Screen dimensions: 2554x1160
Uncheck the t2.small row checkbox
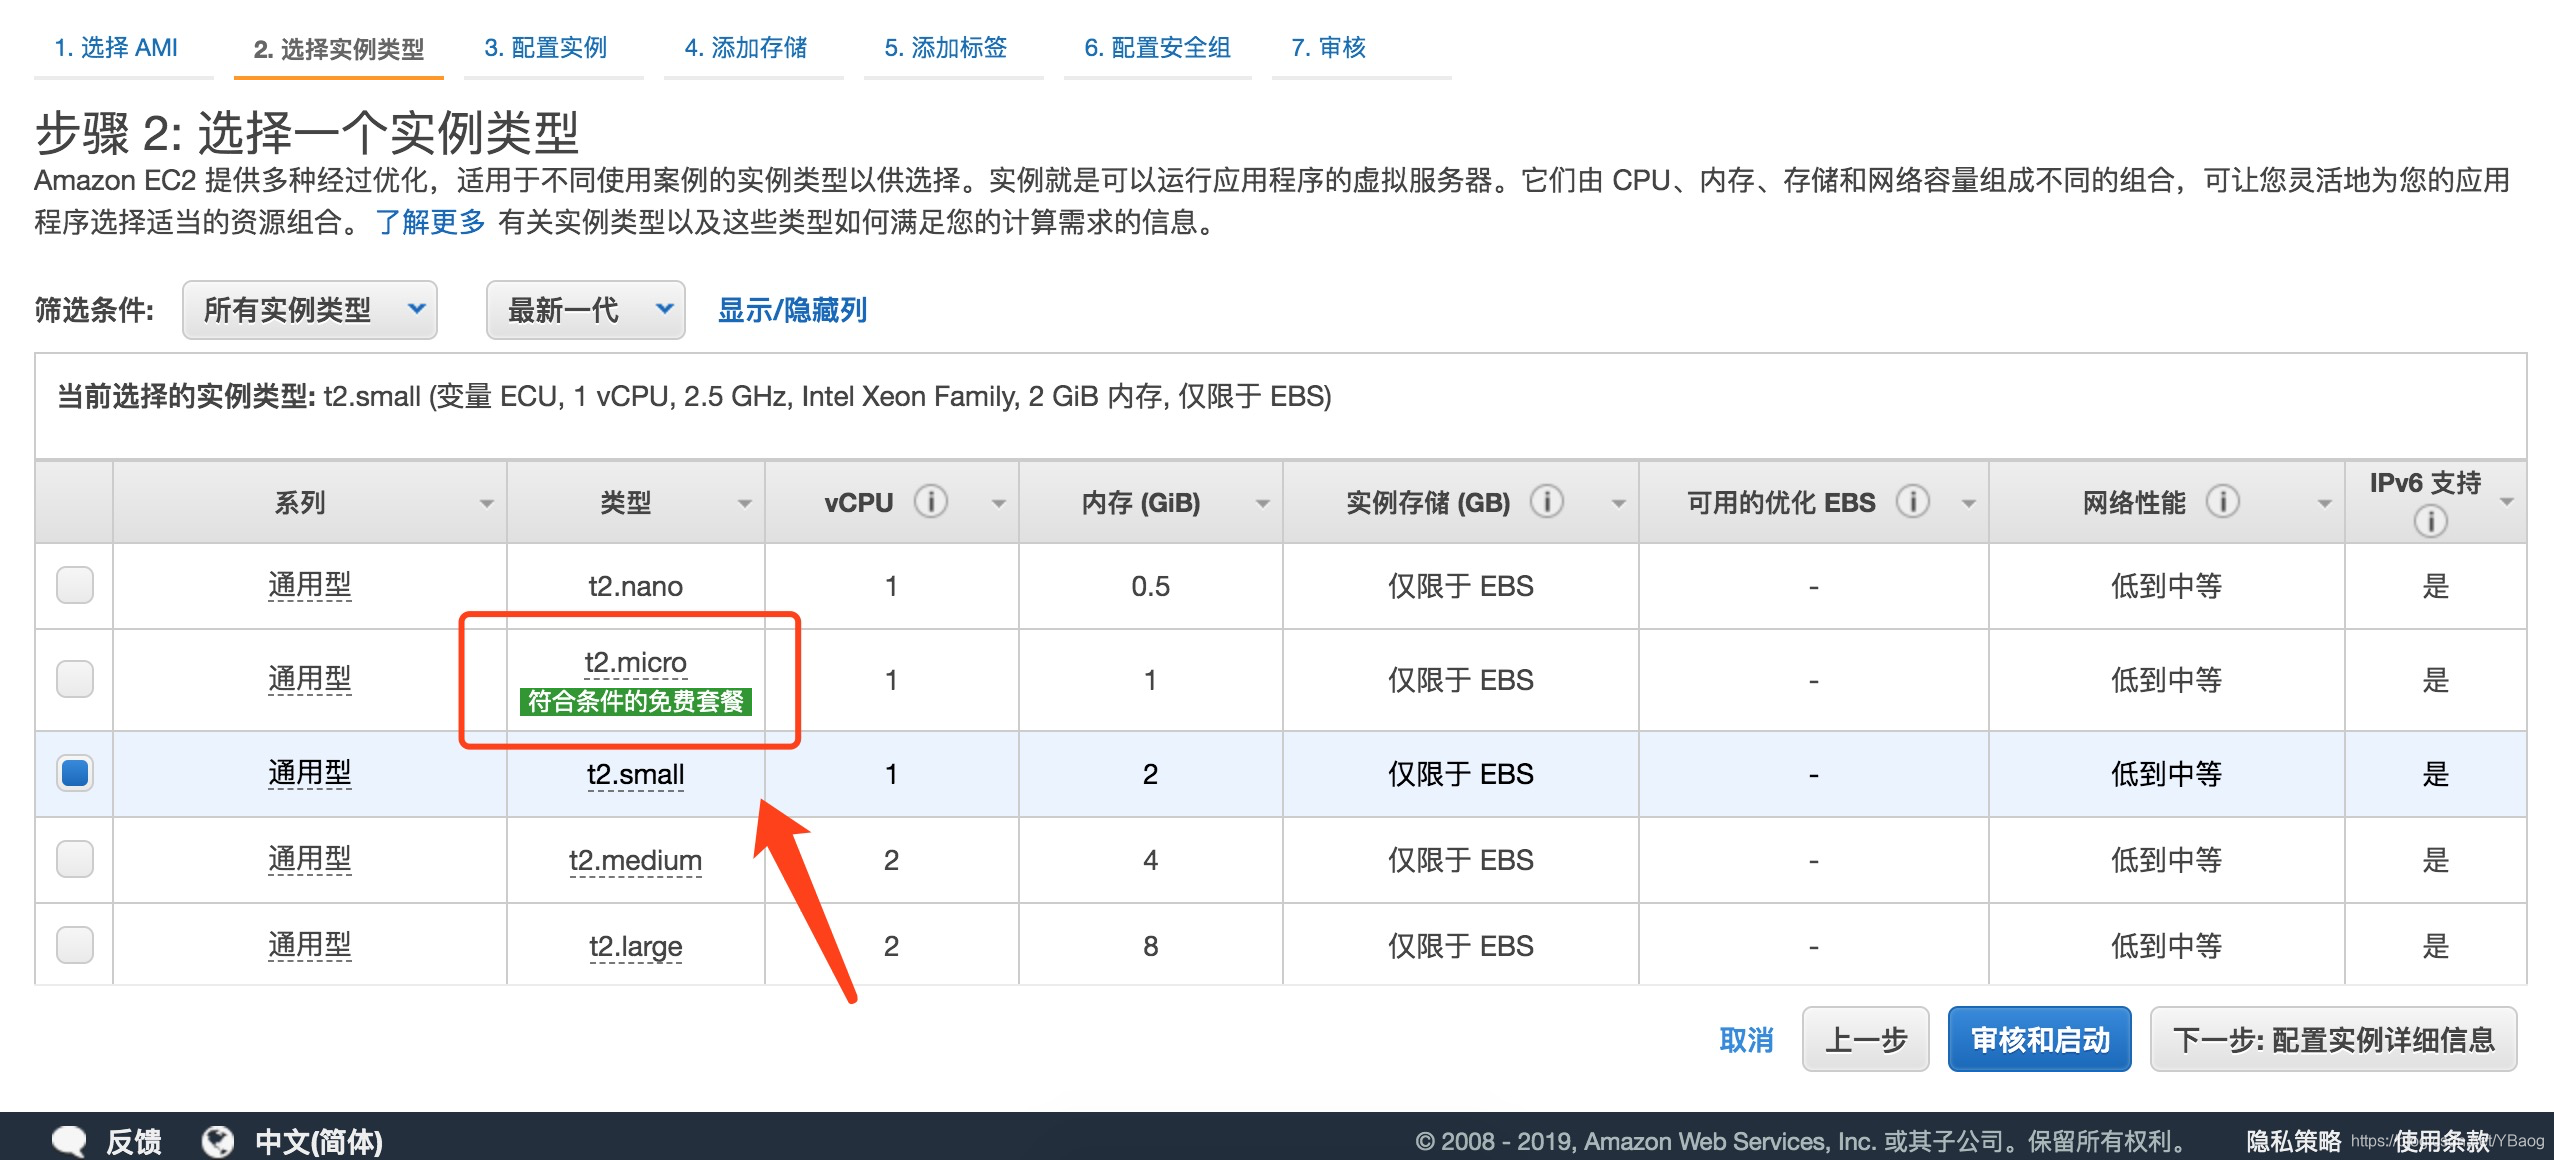(75, 773)
